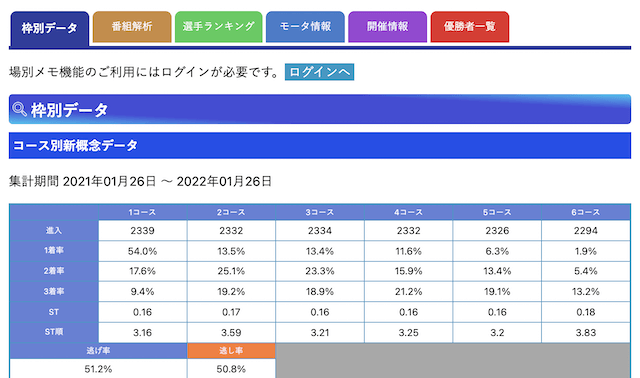This screenshot has height=378, width=640.
Task: Click the 1.9% first-place rate cell
Action: click(586, 251)
